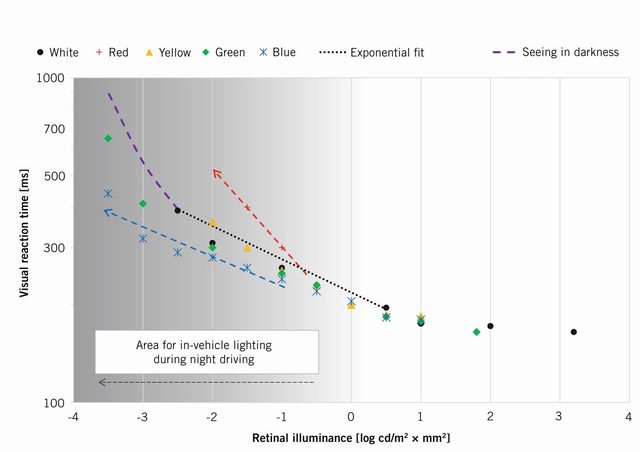Select the purple dashed Seeing in darkness line sample
This screenshot has width=640, height=452.
tap(505, 52)
